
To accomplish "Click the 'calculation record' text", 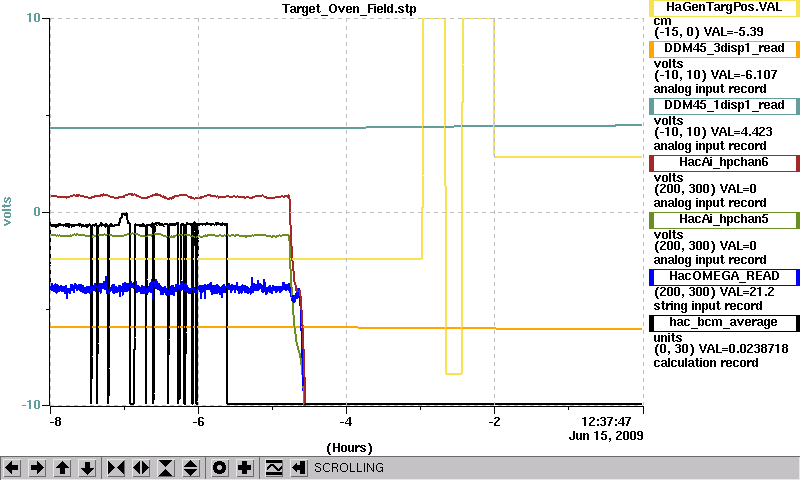I will click(706, 363).
